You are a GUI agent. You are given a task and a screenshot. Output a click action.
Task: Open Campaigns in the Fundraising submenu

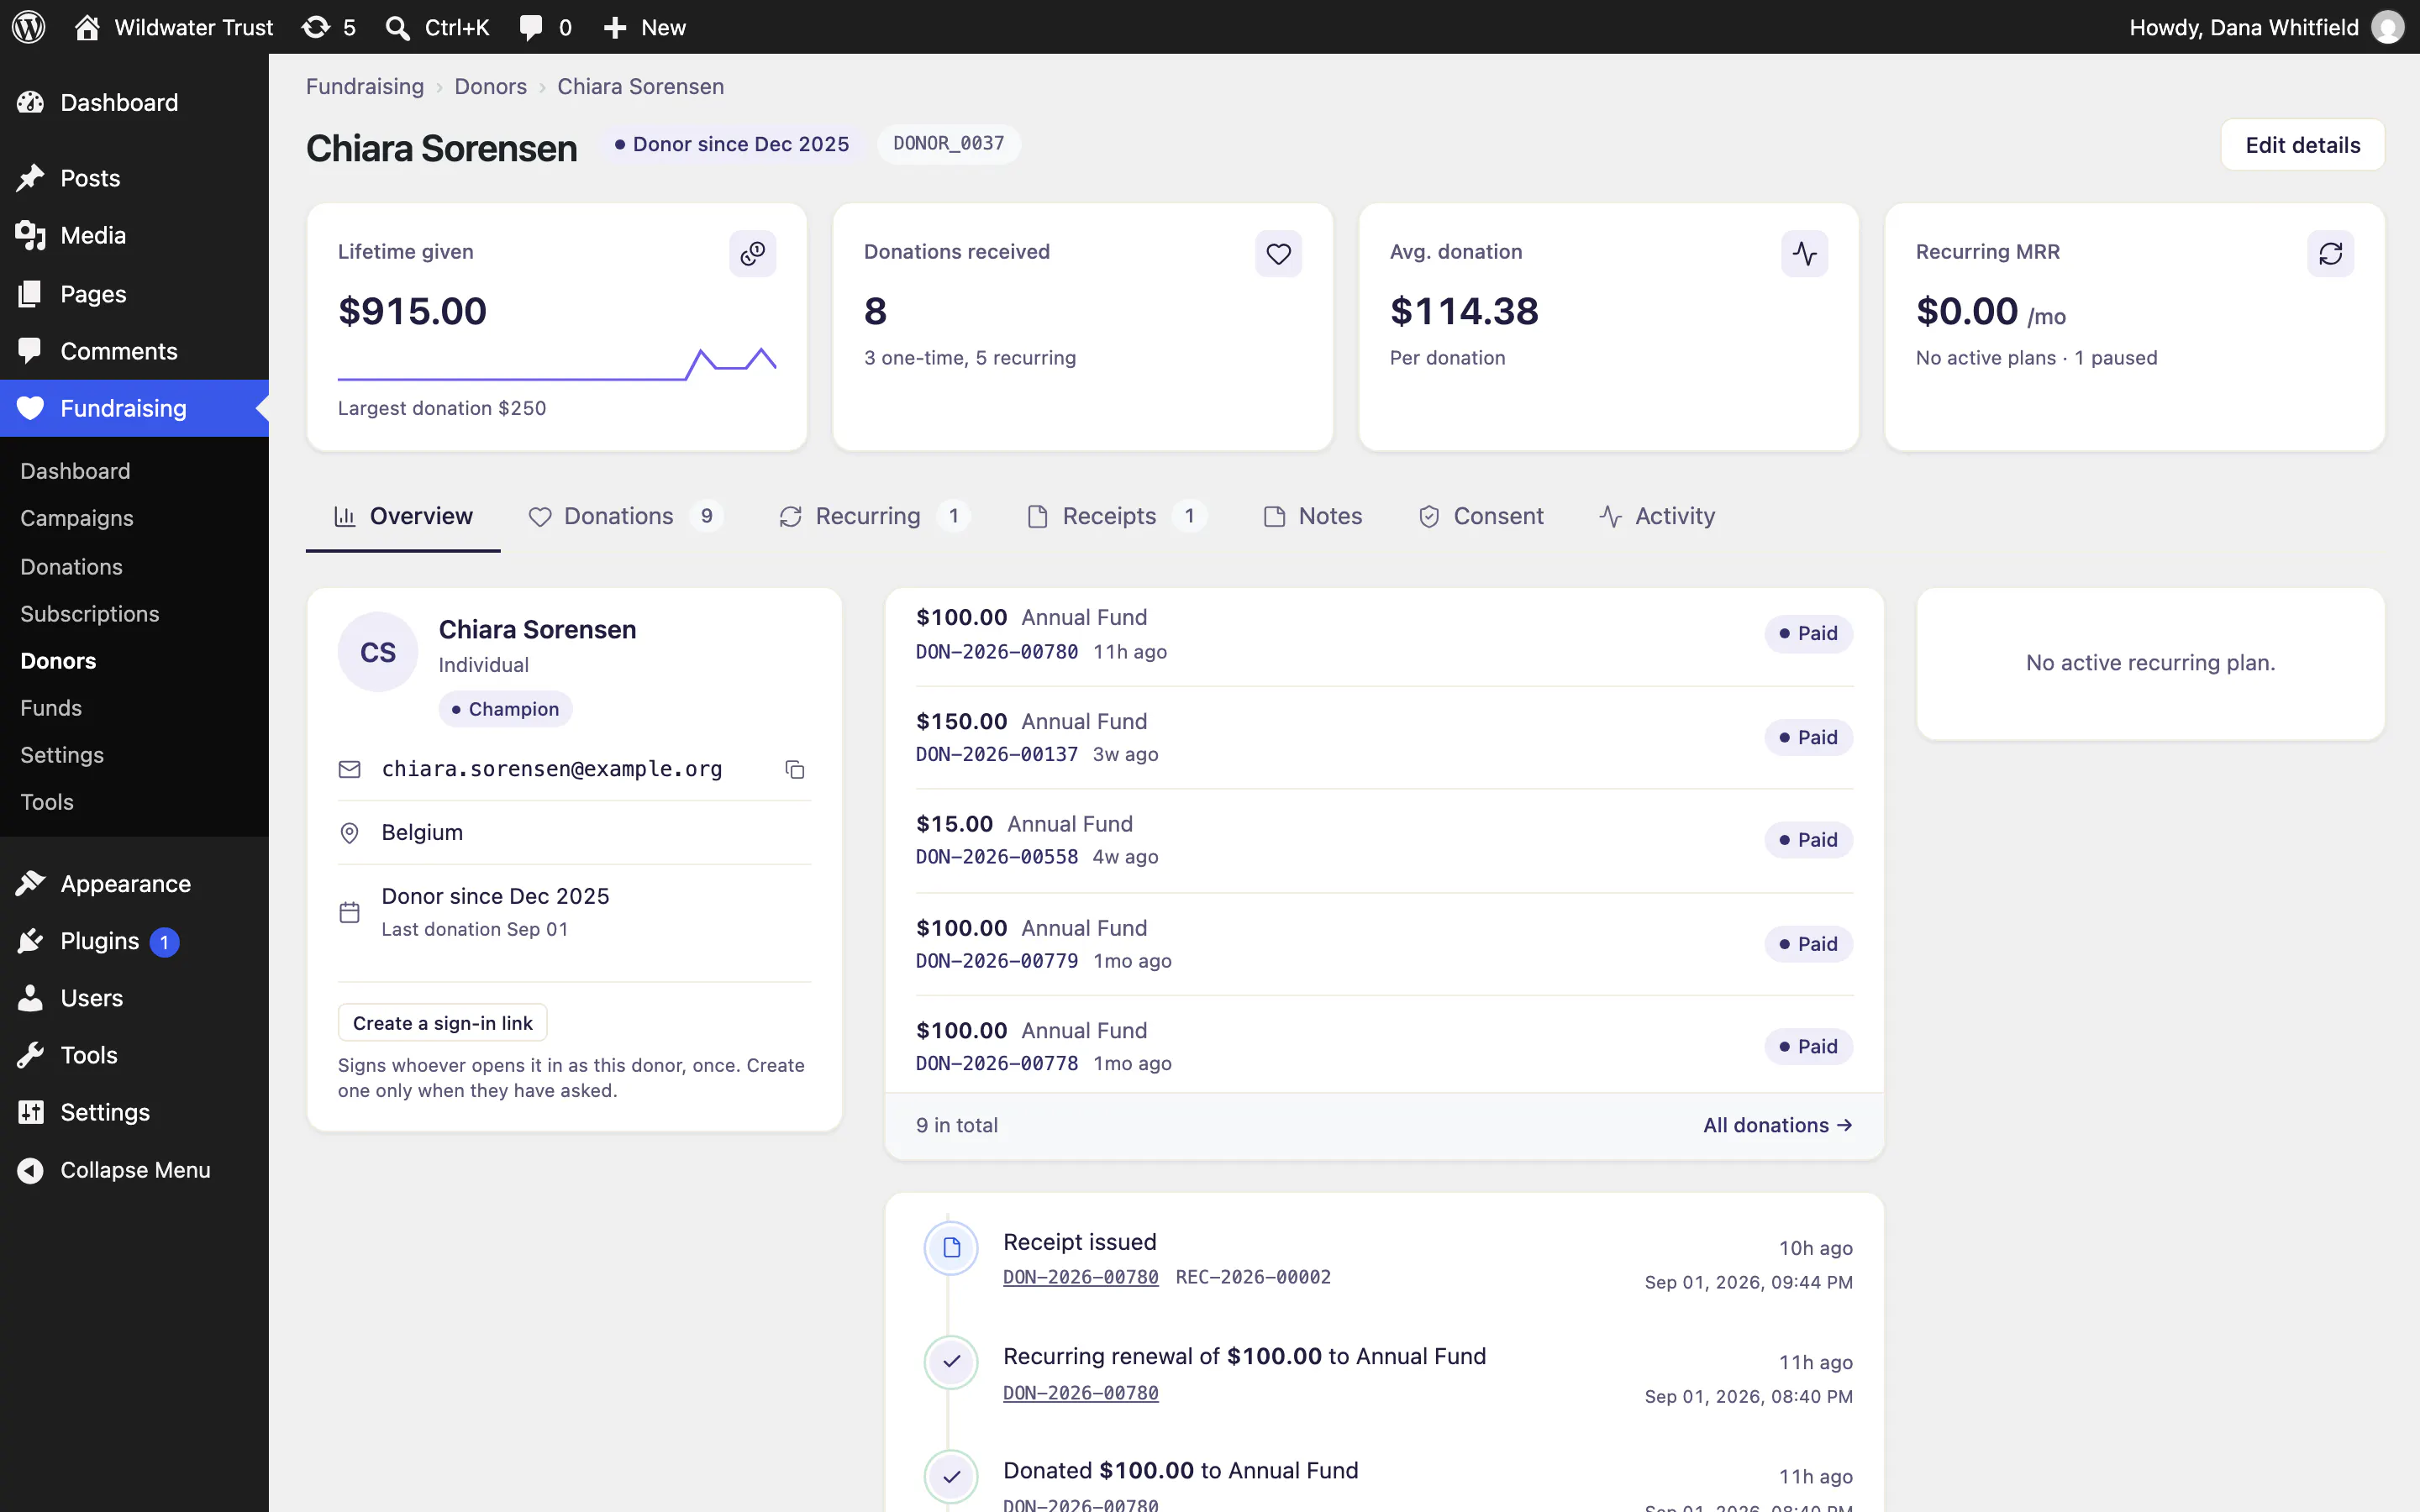(x=77, y=518)
